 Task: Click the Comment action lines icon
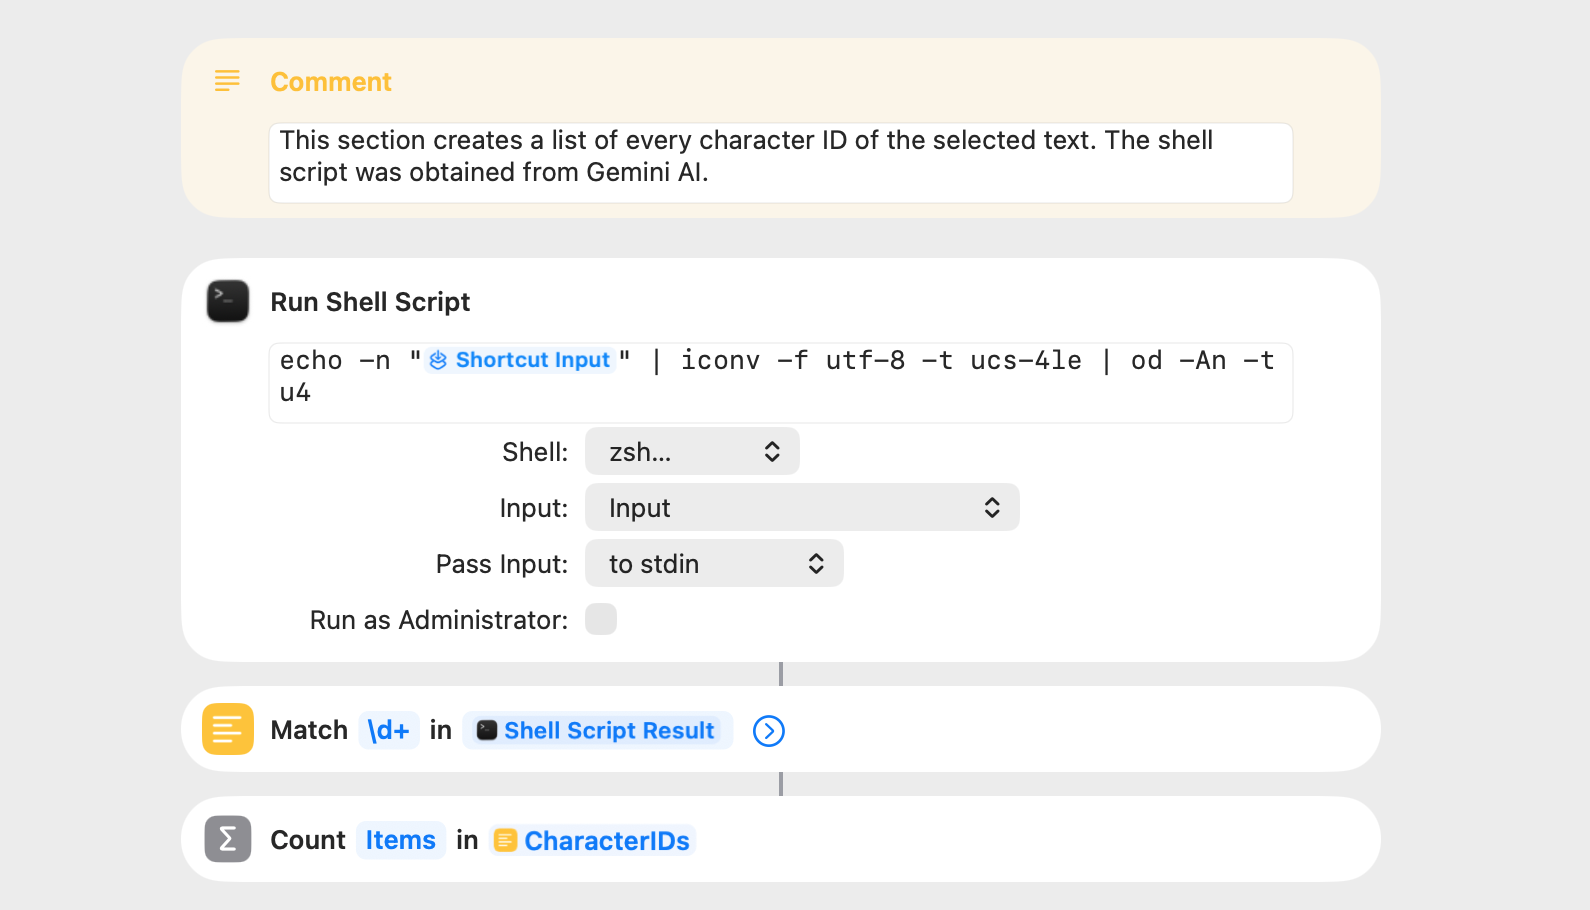(227, 81)
